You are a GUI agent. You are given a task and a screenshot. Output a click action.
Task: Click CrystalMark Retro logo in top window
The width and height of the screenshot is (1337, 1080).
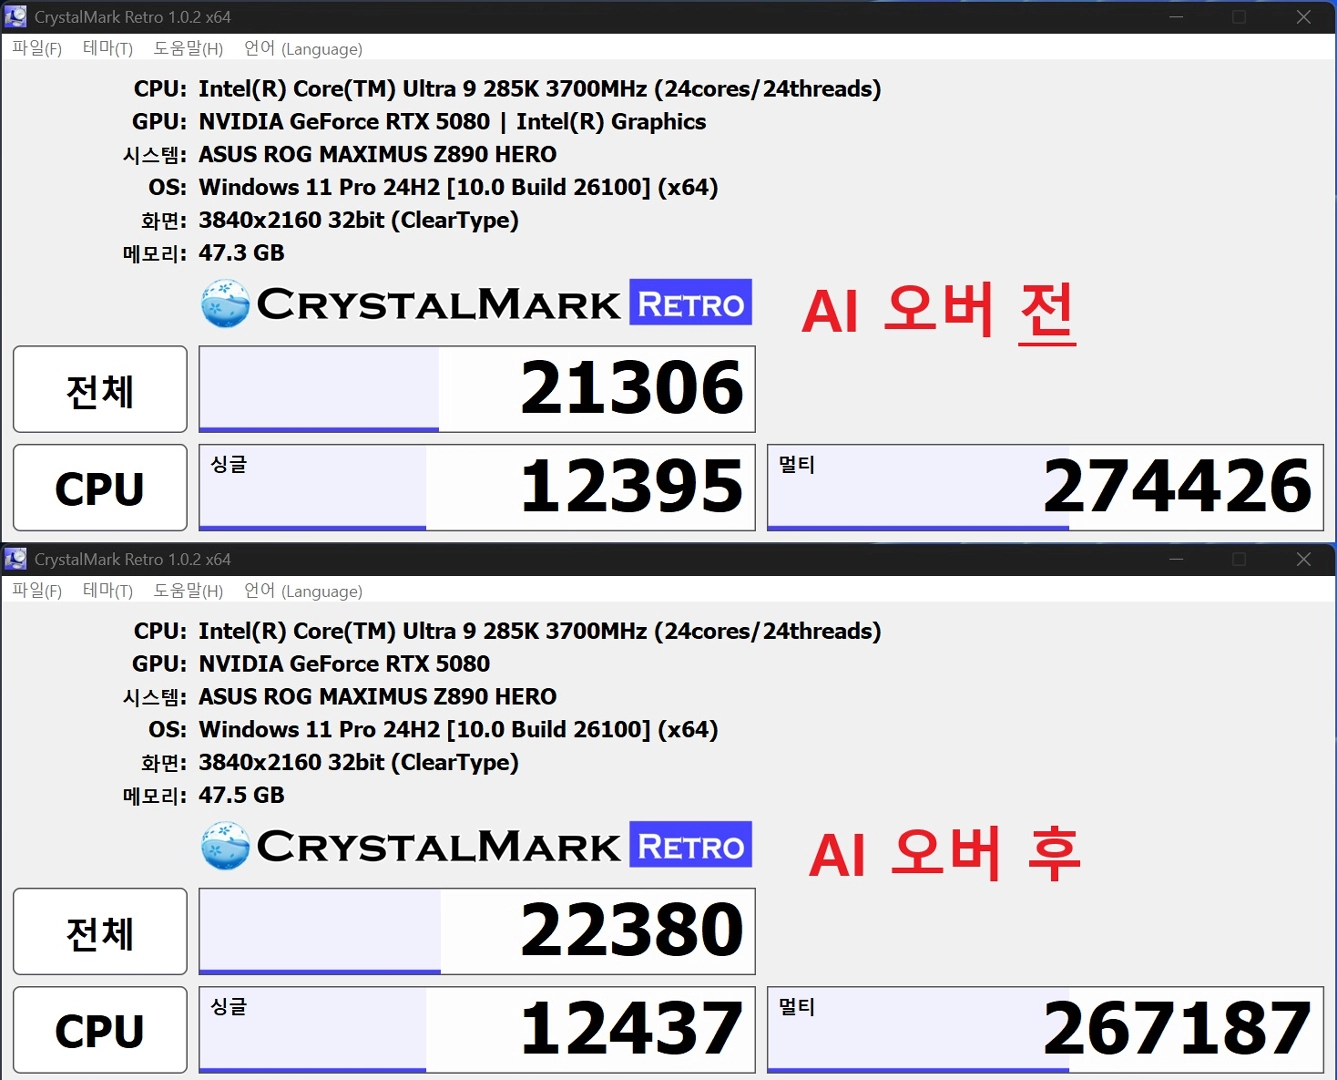pyautogui.click(x=476, y=303)
